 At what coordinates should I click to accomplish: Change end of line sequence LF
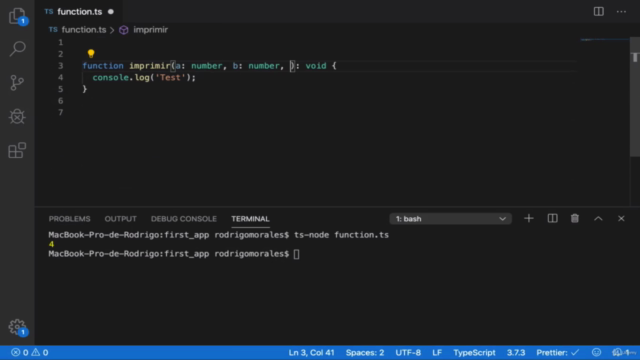437,352
